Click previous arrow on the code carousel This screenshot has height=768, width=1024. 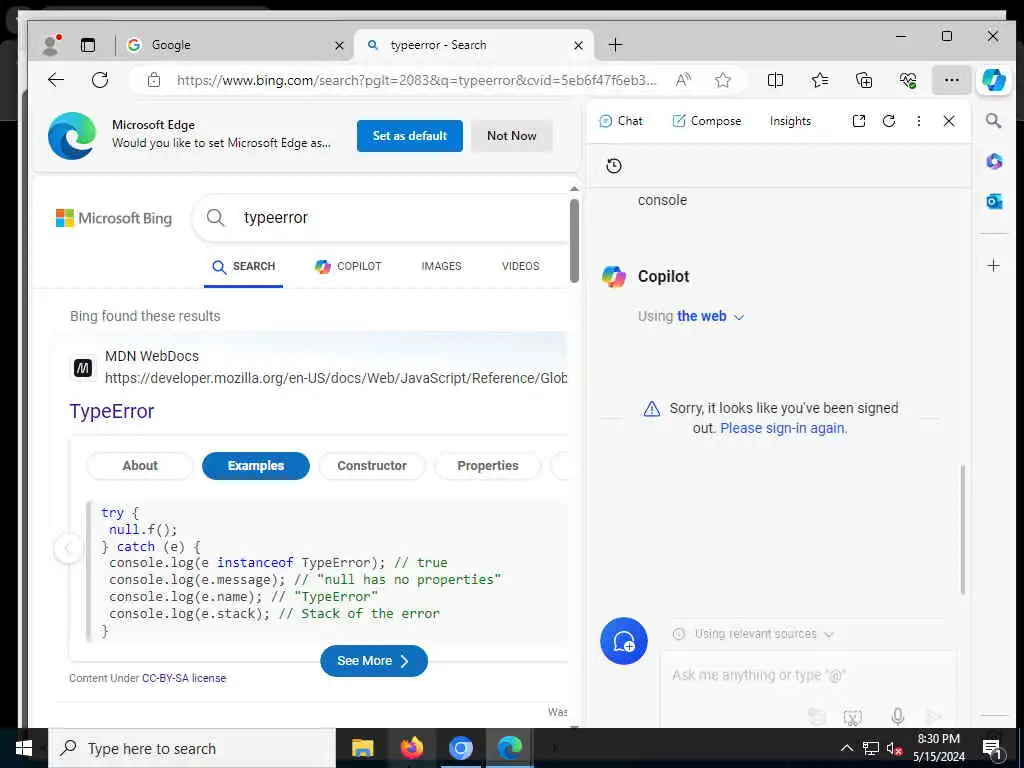pos(68,548)
